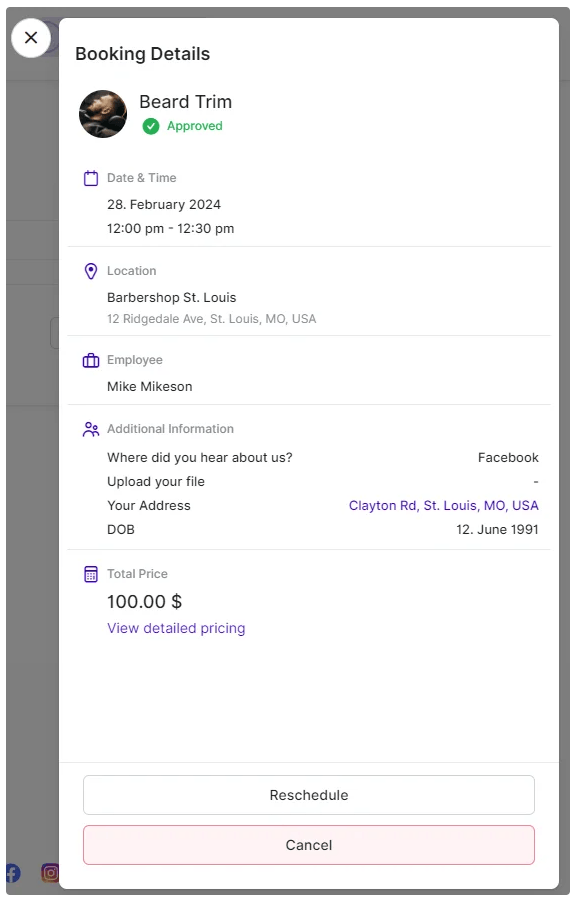The image size is (576, 900).
Task: Click the Employee briefcase icon
Action: point(90,359)
